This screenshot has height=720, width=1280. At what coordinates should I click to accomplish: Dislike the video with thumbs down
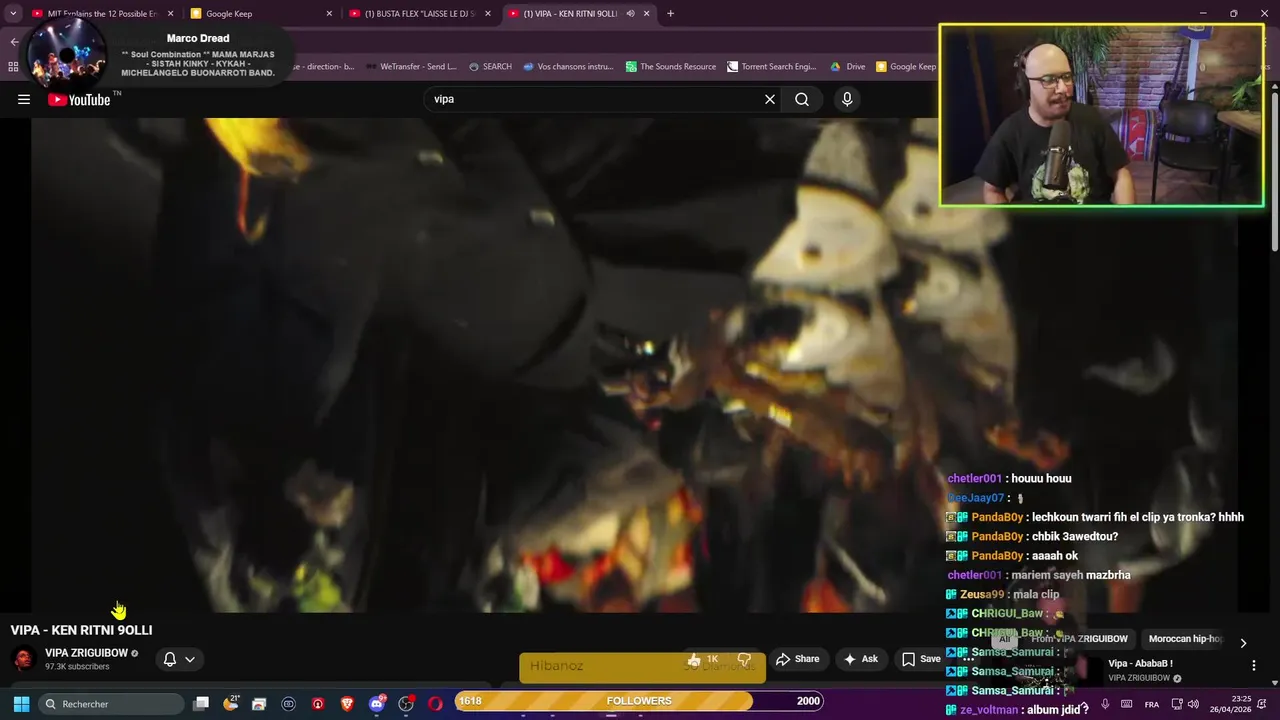click(x=744, y=659)
